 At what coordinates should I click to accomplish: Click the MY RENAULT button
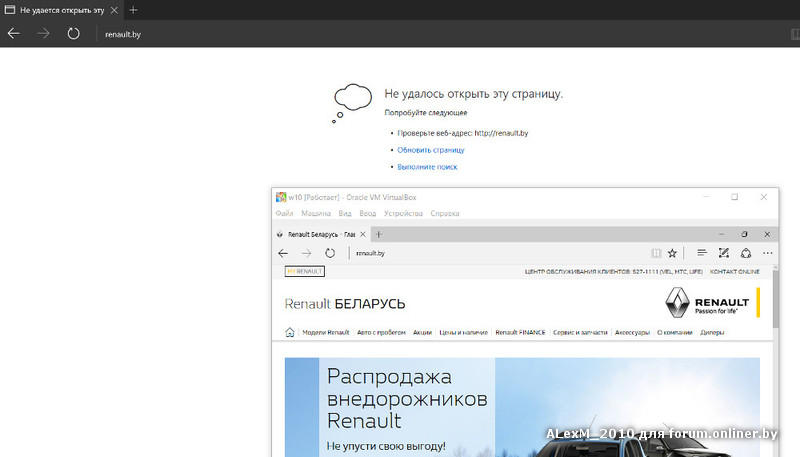(305, 271)
